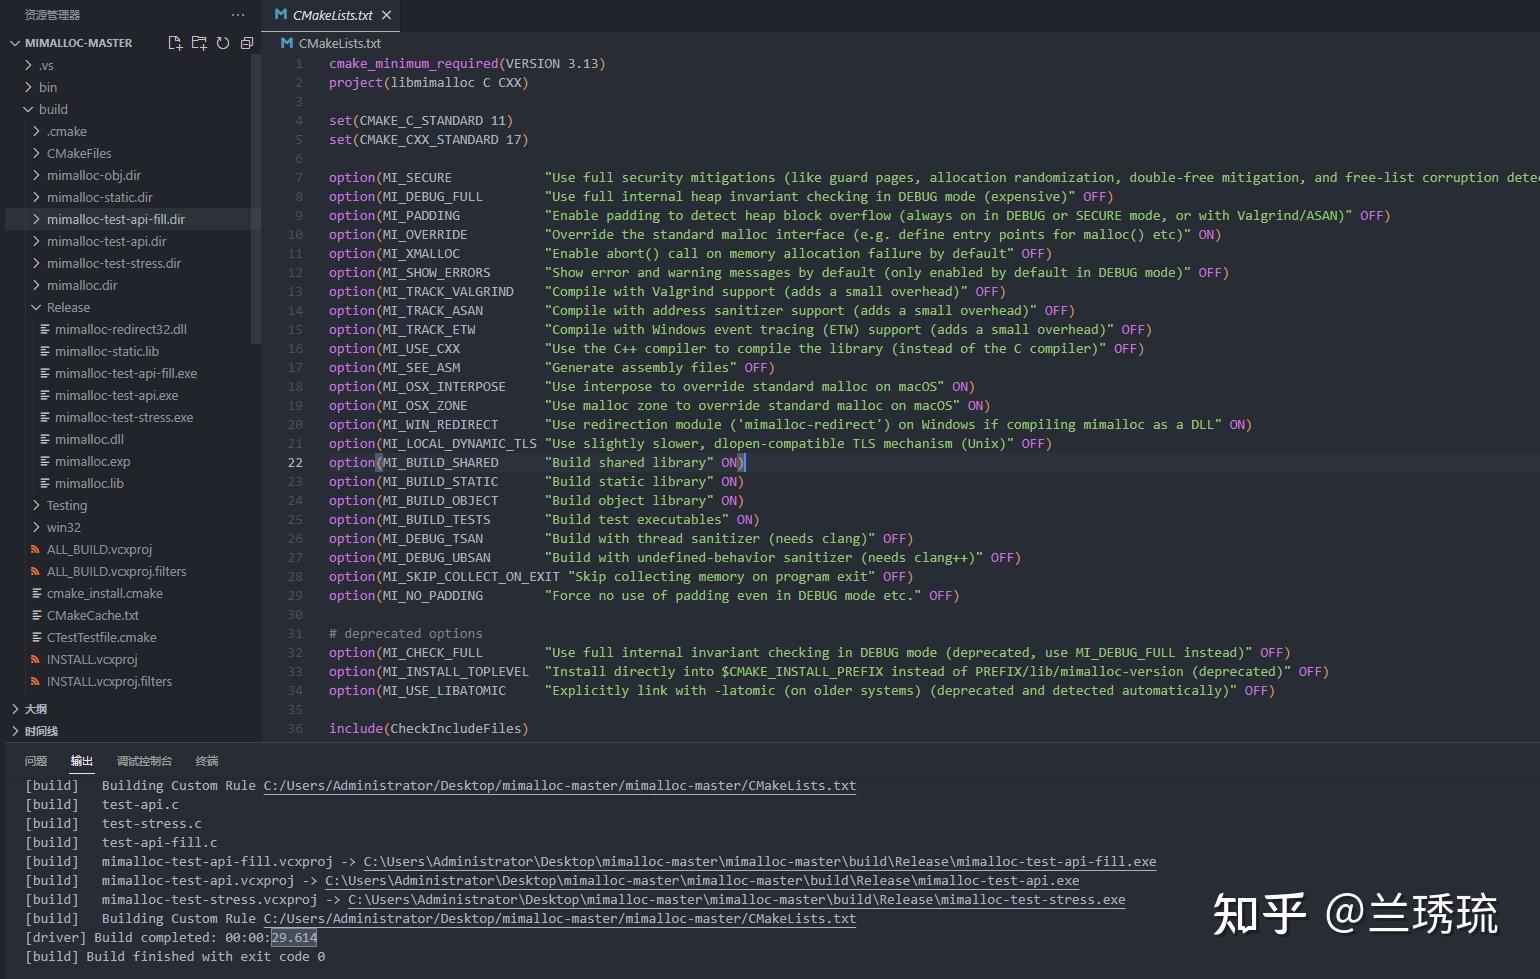
Task: Switch to the 问题 problems tab
Action: pos(36,761)
